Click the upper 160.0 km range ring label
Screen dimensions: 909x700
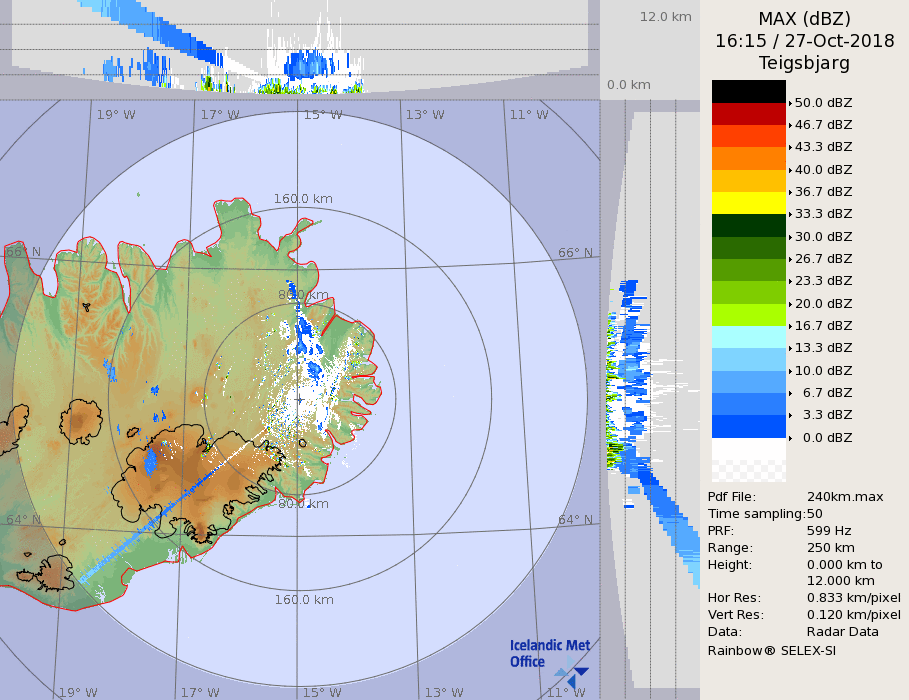pos(303,199)
